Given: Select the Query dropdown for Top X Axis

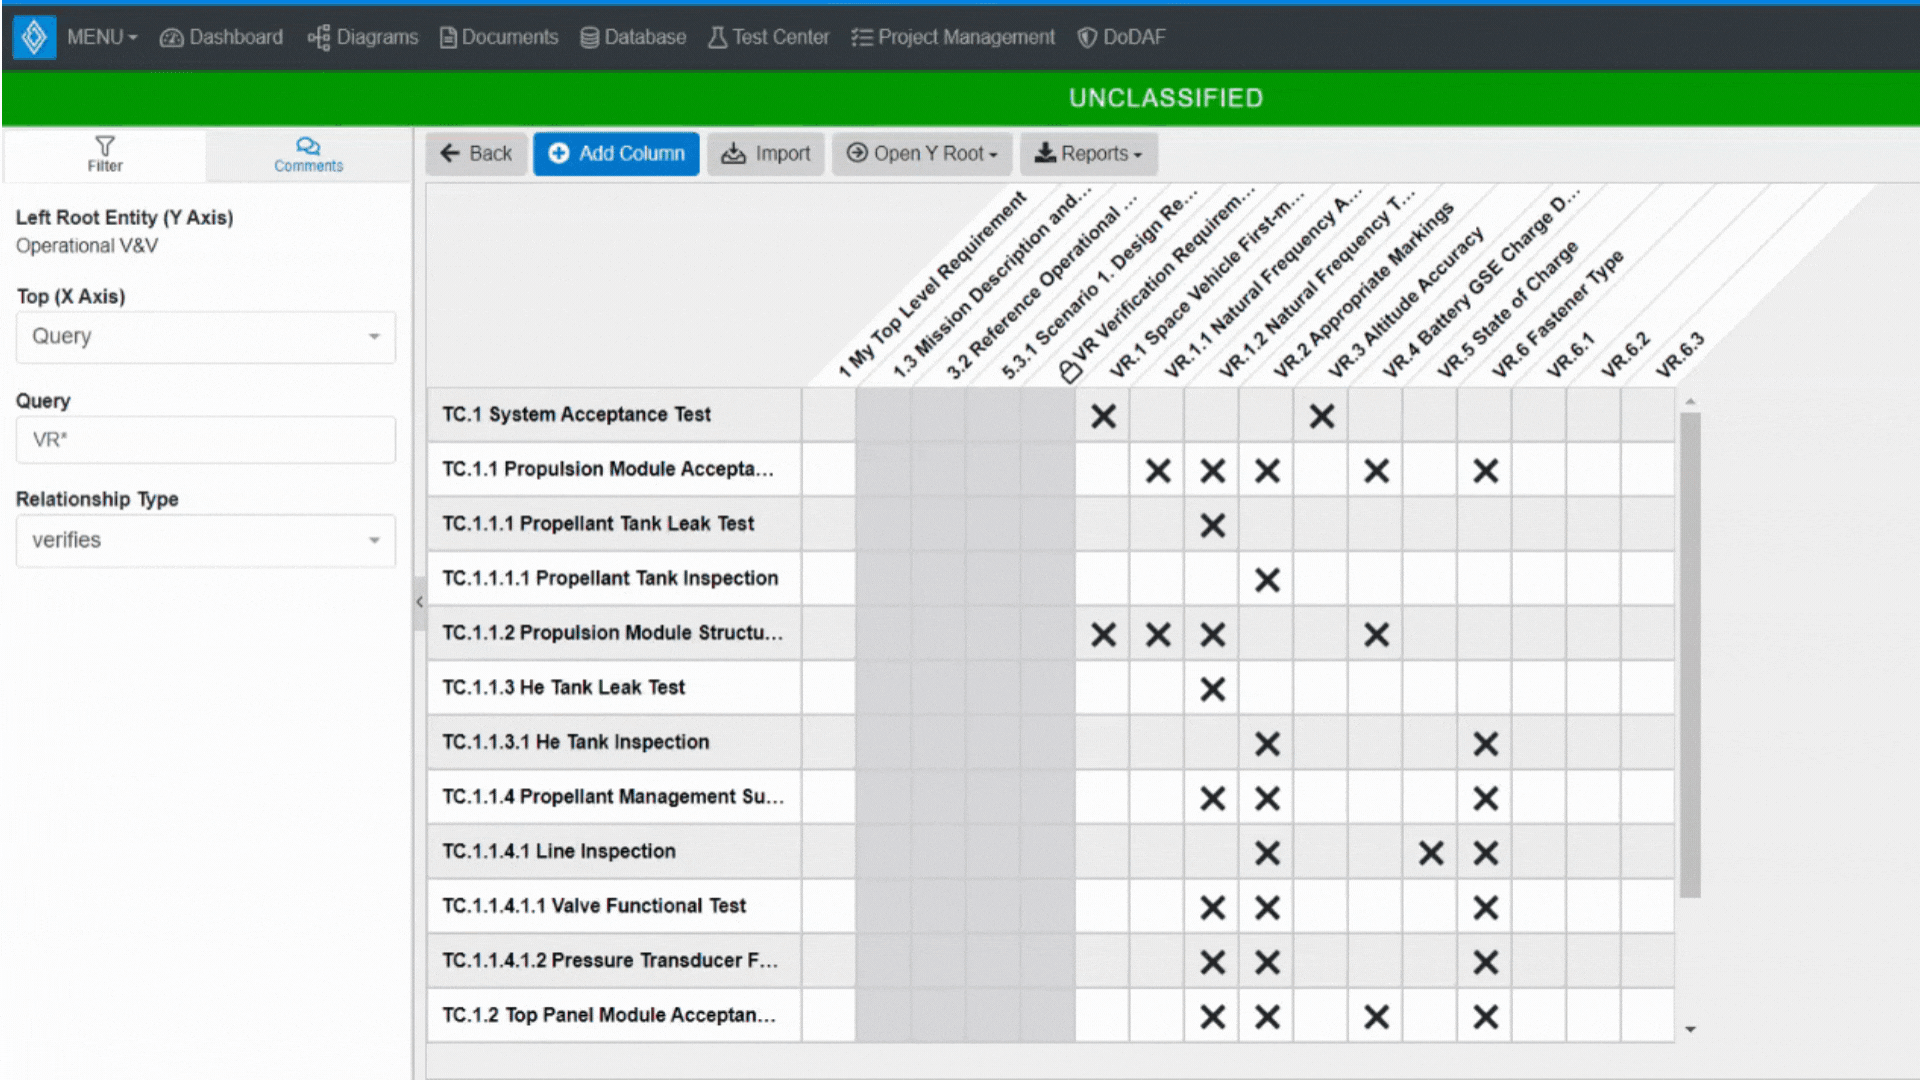Looking at the screenshot, I should [x=204, y=335].
